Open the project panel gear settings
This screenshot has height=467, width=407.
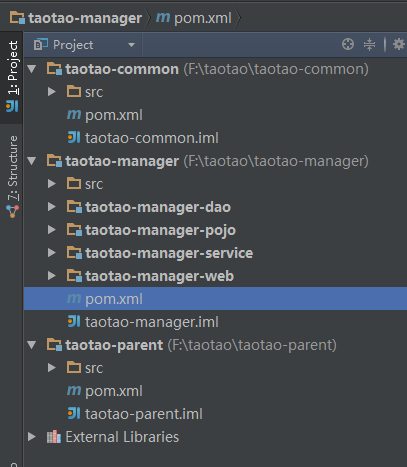pyautogui.click(x=399, y=44)
